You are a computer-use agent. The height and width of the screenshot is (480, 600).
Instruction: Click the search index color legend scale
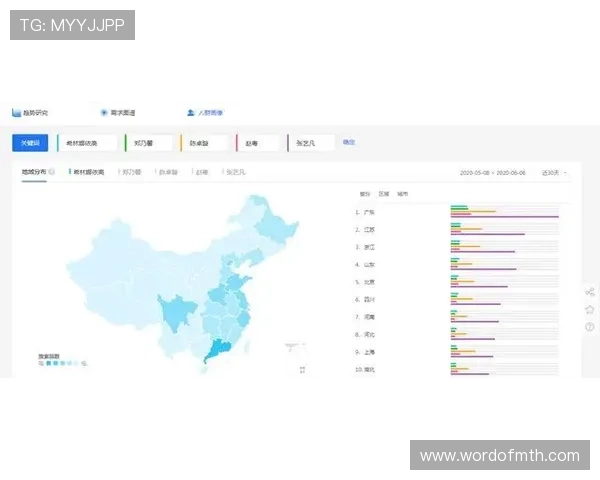[x=62, y=364]
